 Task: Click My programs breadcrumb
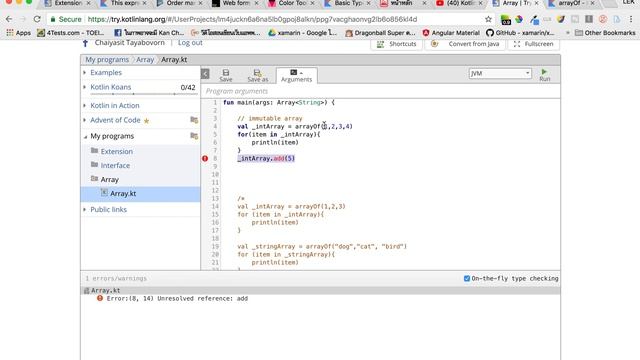[x=107, y=60]
